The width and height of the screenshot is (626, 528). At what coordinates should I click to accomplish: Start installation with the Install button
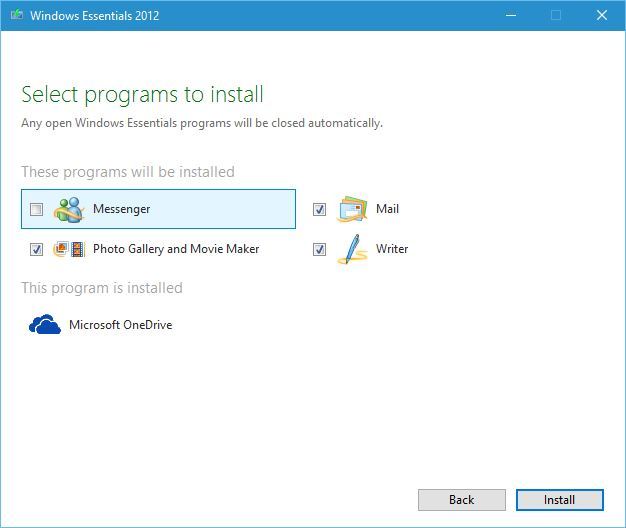[559, 500]
